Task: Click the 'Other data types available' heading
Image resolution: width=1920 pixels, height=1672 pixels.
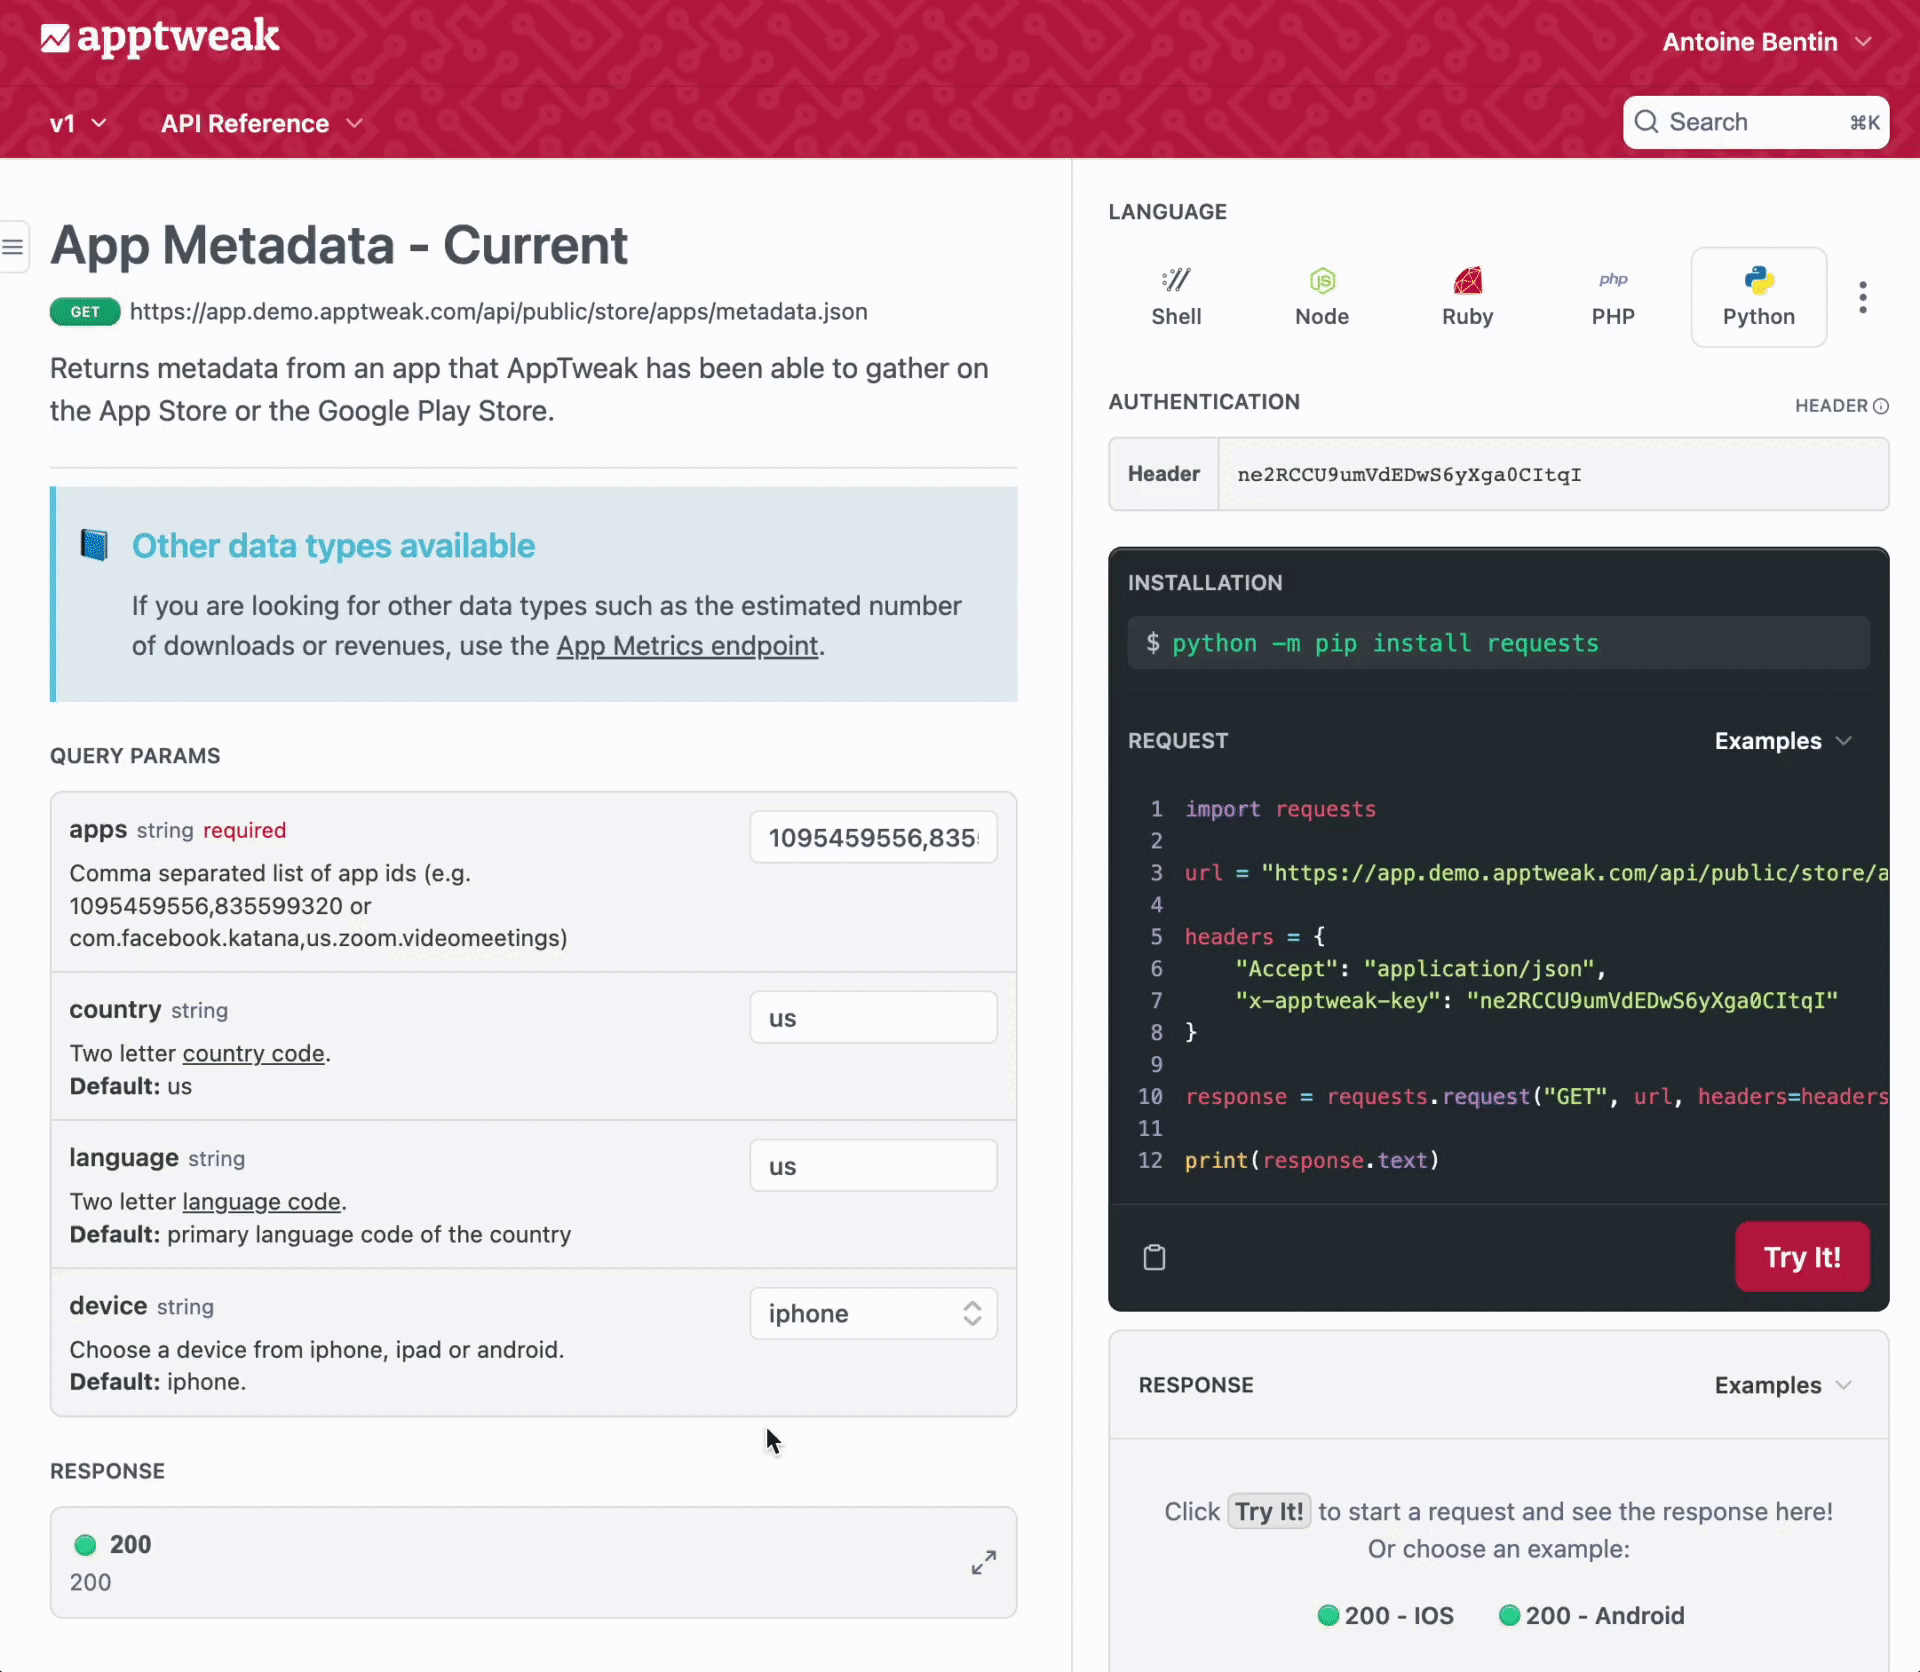Action: click(333, 545)
